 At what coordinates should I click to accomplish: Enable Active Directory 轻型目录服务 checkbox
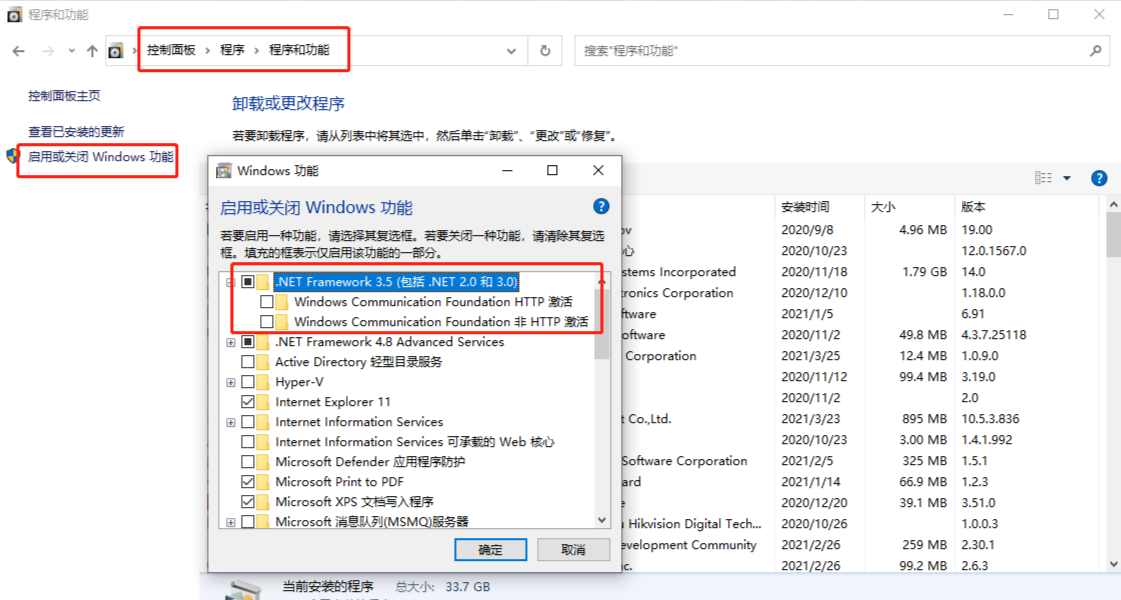pos(247,362)
